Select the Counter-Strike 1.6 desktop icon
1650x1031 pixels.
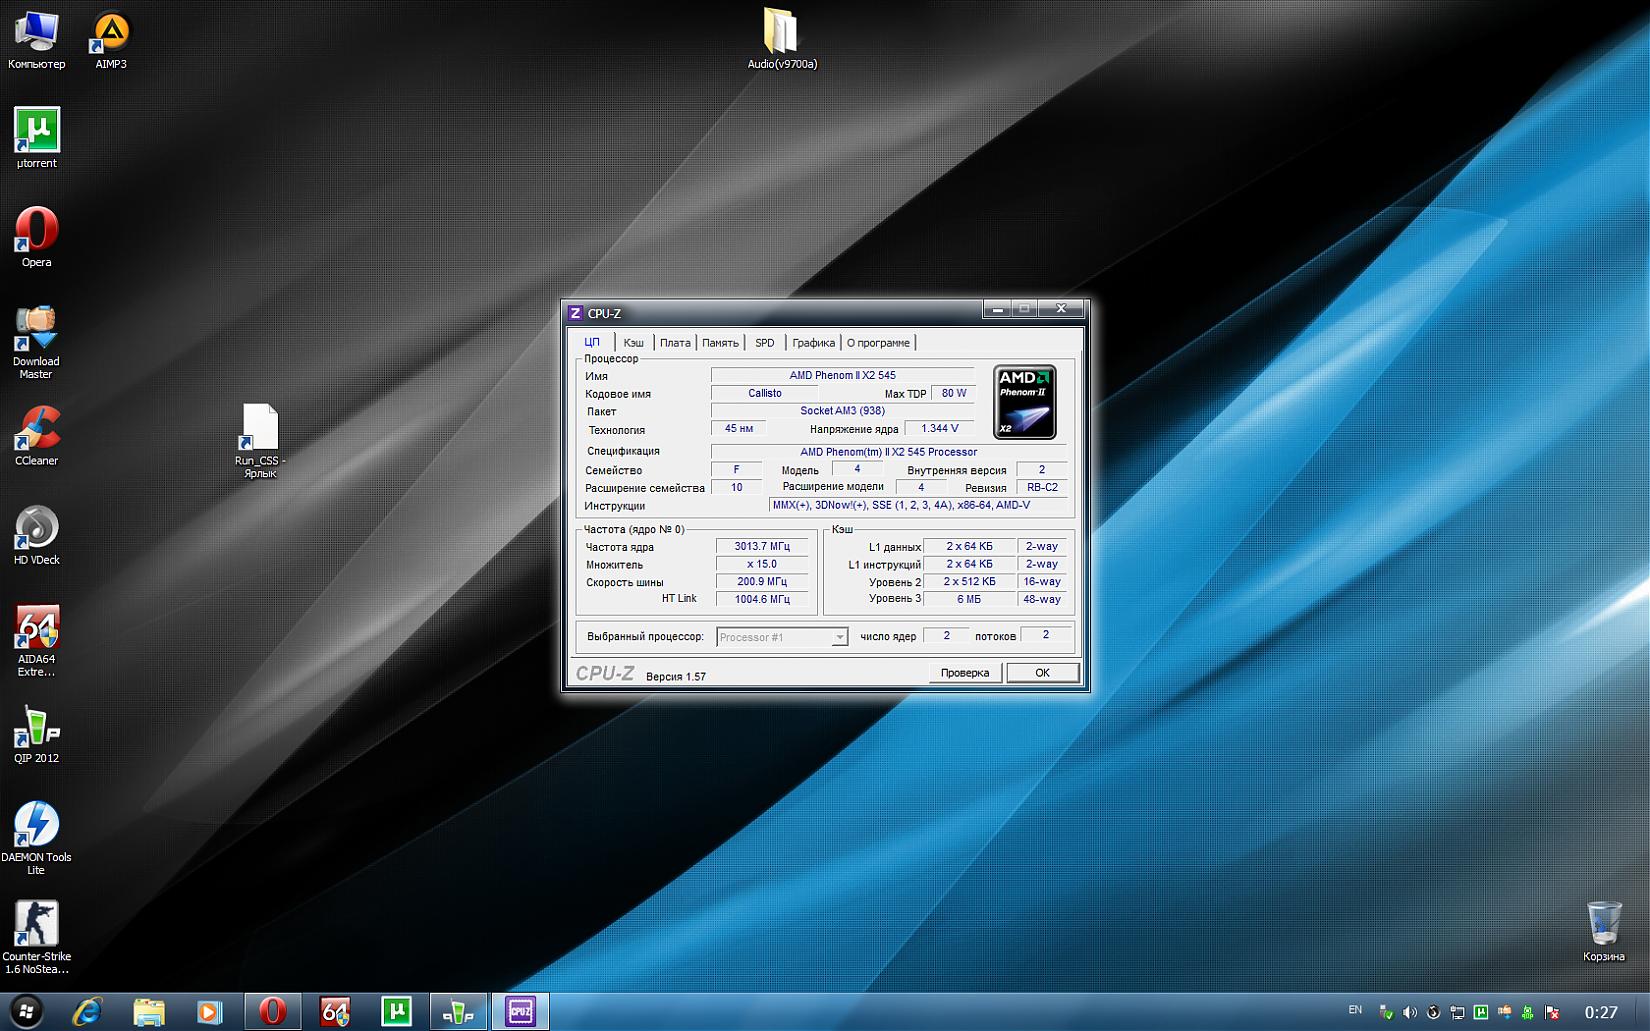(x=37, y=924)
